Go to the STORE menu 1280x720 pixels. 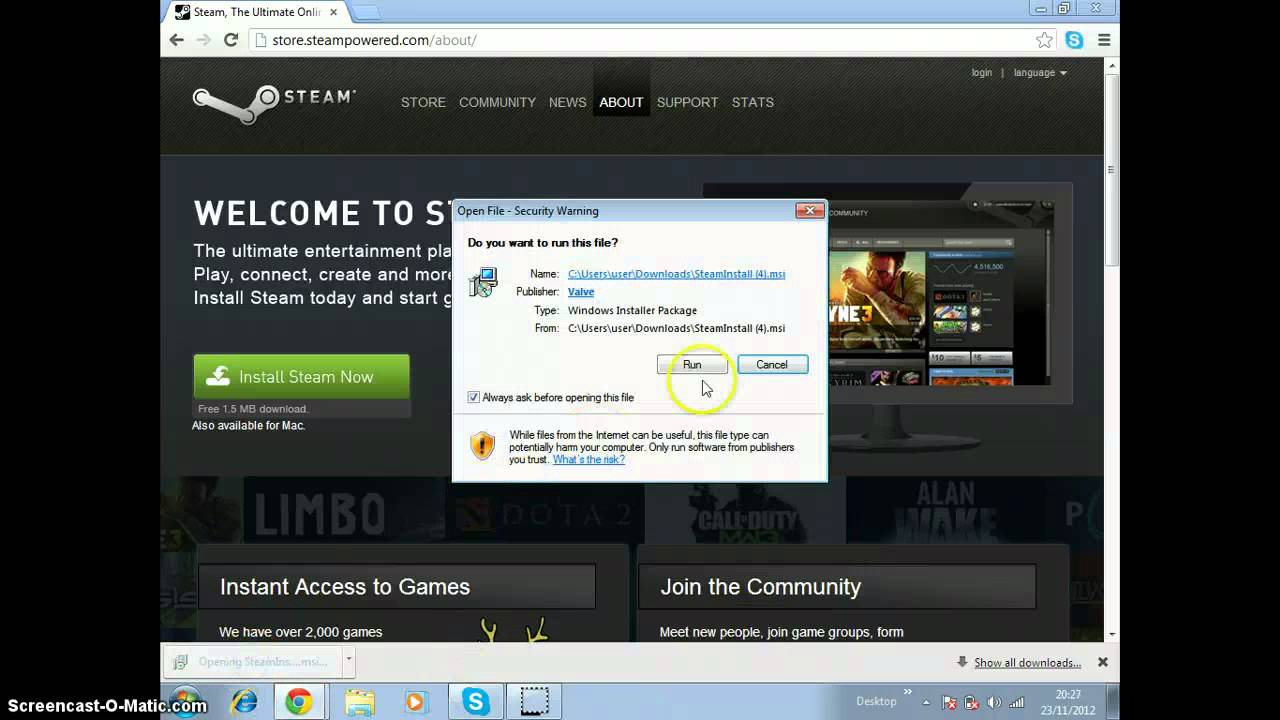[x=423, y=102]
